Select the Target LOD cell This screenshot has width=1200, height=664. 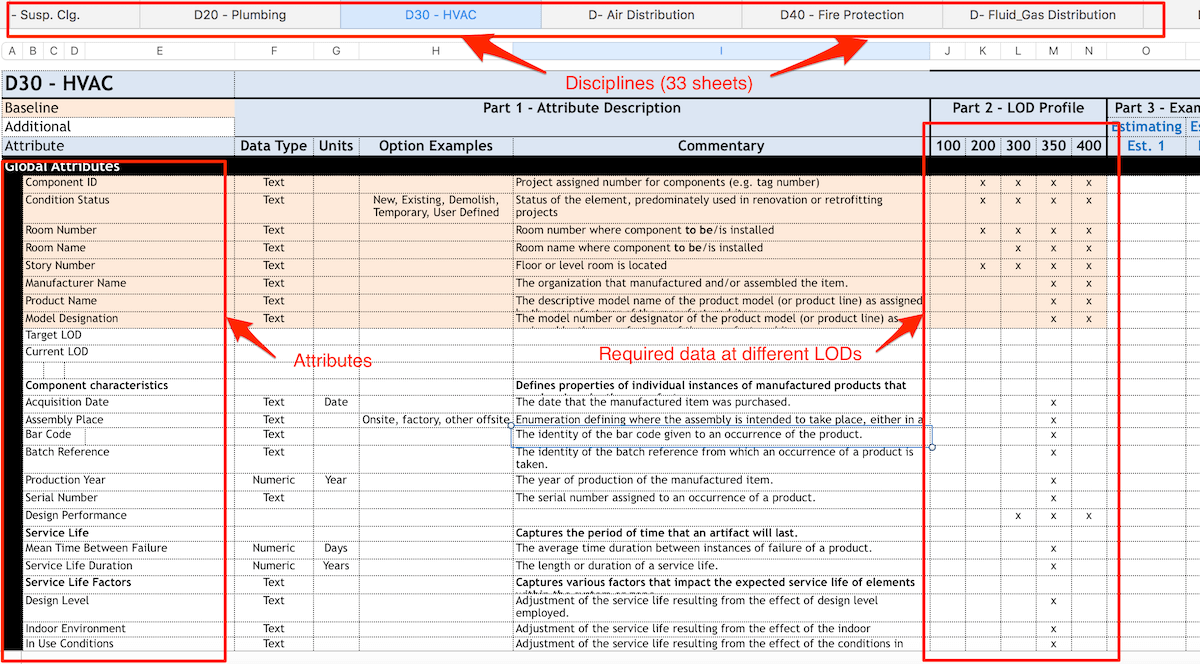(129, 336)
